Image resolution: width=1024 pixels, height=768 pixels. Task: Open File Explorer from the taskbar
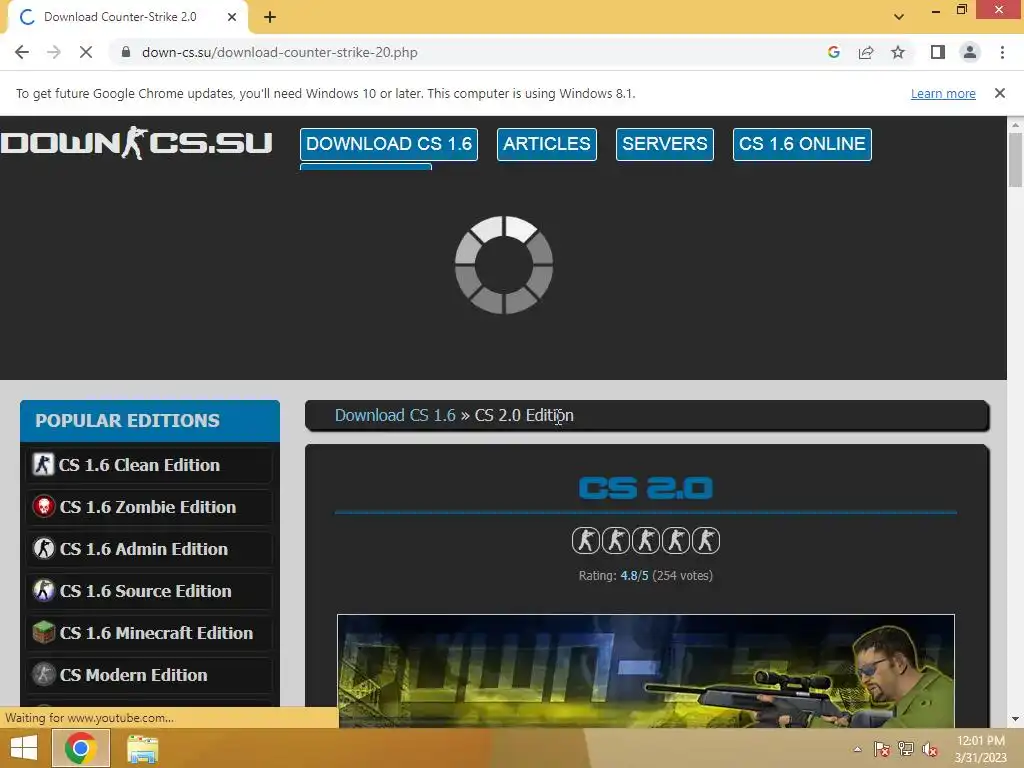(x=142, y=749)
